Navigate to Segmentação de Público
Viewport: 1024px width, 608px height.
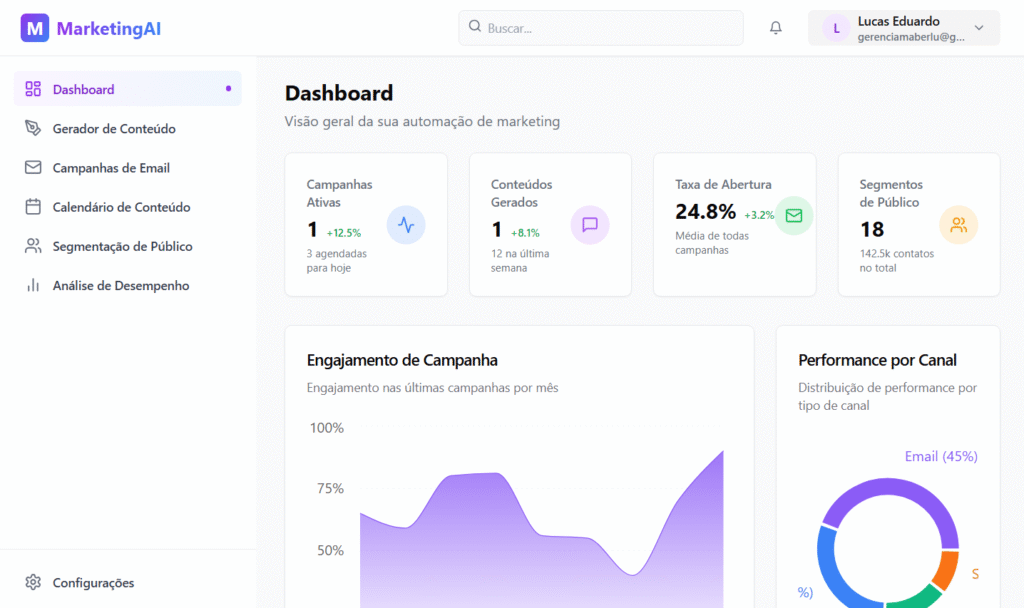[122, 246]
